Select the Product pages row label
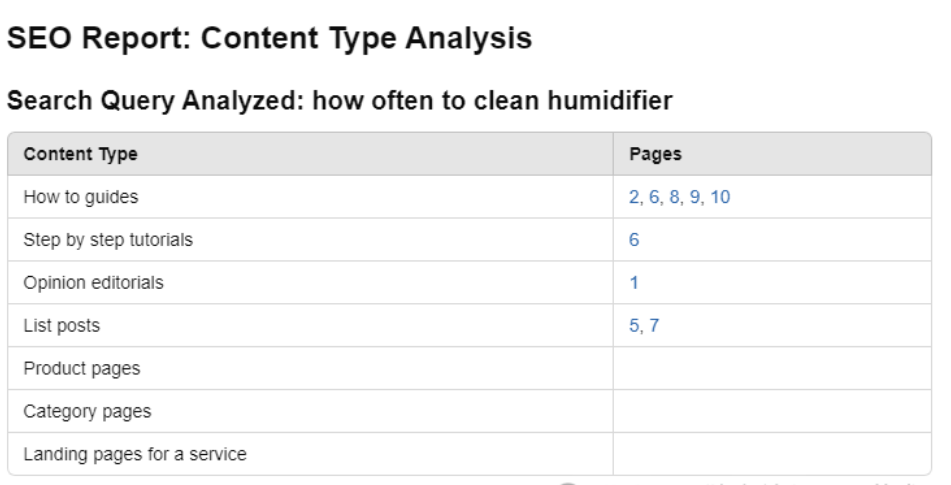Image resolution: width=951 pixels, height=485 pixels. click(x=81, y=369)
